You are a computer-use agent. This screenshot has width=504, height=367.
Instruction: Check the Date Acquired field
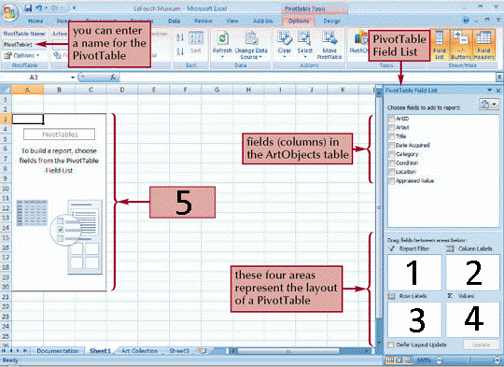click(392, 145)
